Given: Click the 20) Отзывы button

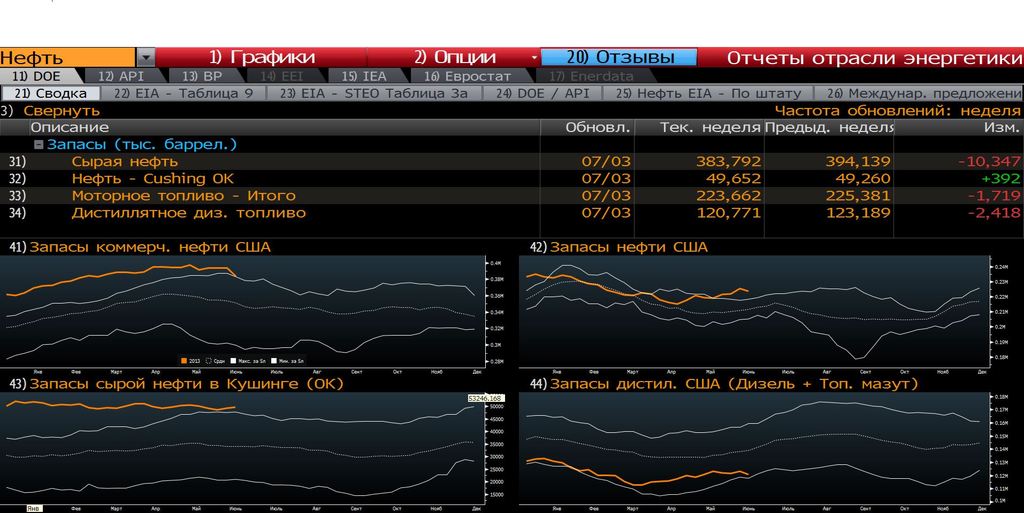Looking at the screenshot, I should click(x=619, y=57).
